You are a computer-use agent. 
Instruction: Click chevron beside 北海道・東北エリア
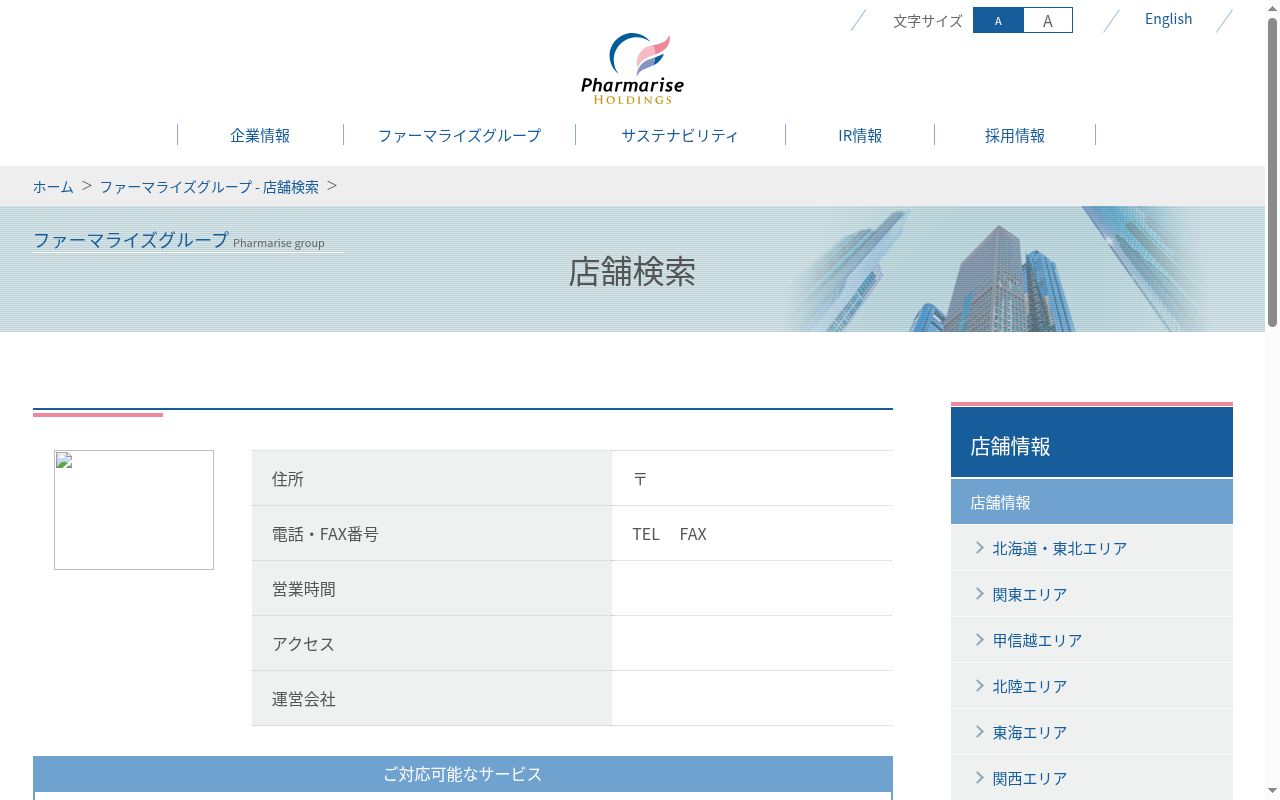click(x=980, y=548)
